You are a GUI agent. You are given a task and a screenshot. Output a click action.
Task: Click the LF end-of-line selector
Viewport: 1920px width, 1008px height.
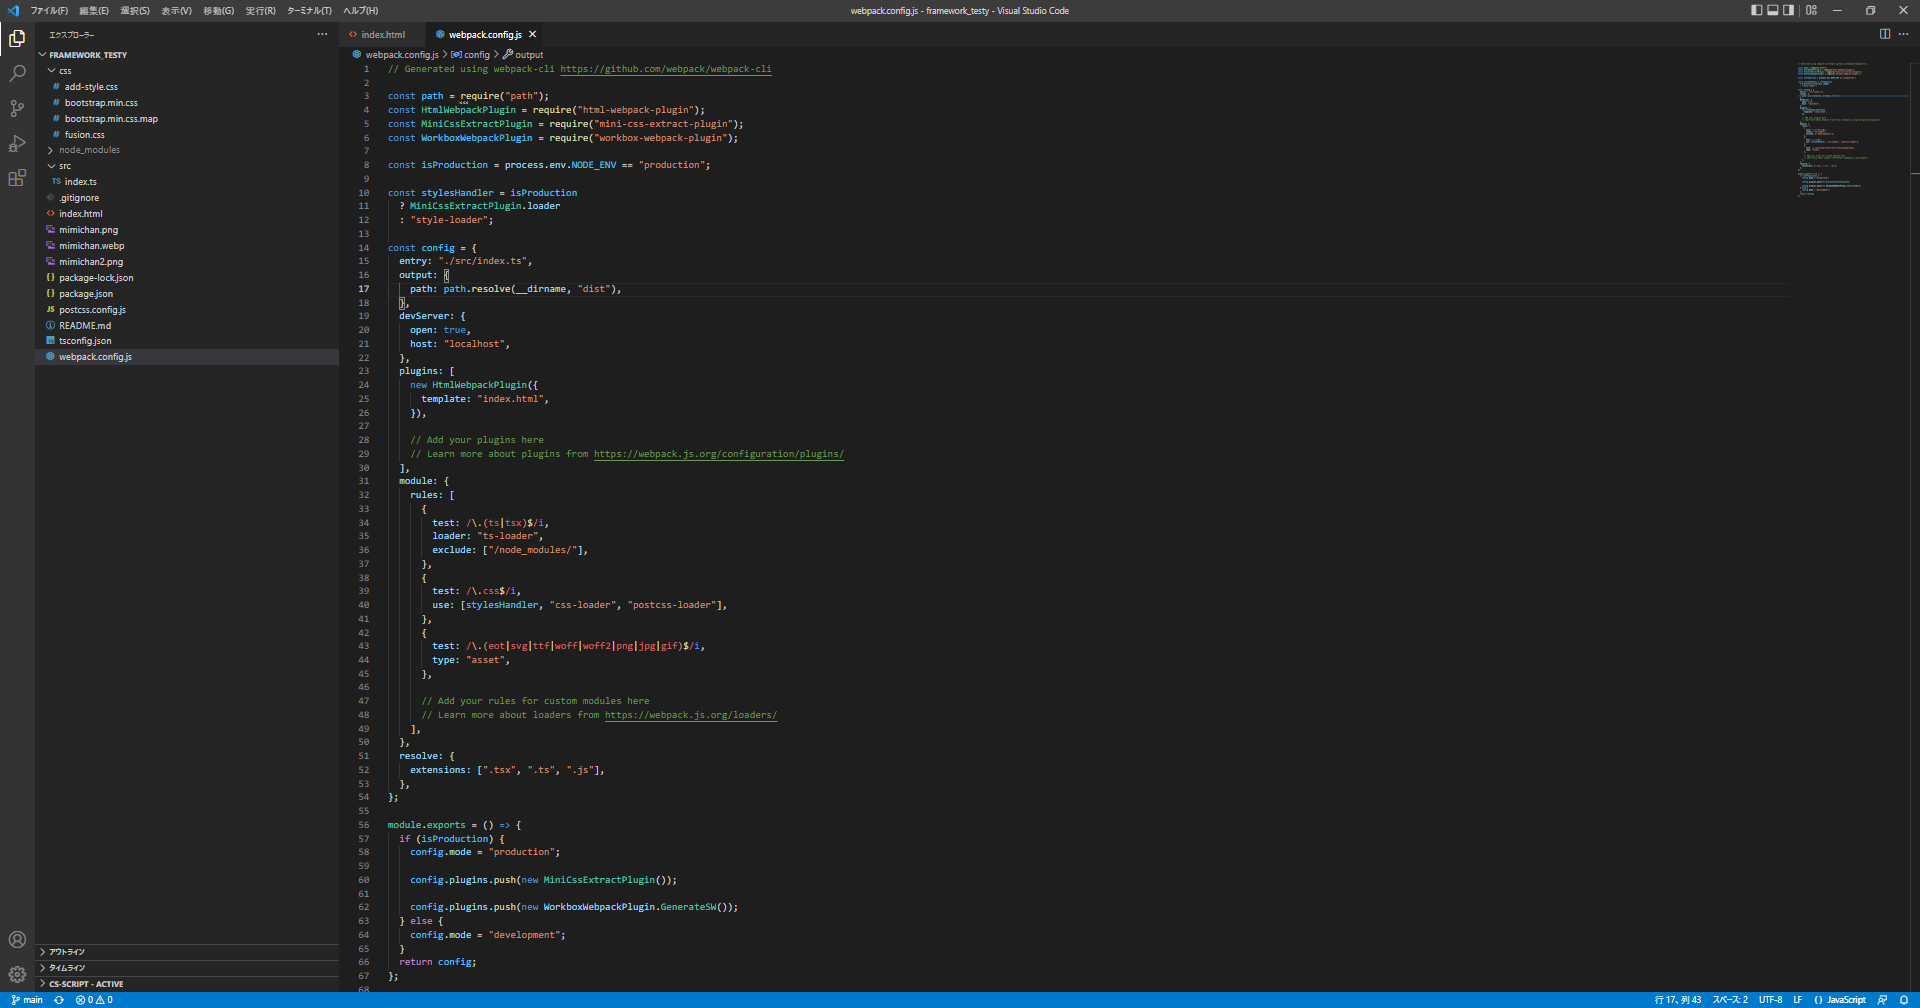click(1797, 1000)
